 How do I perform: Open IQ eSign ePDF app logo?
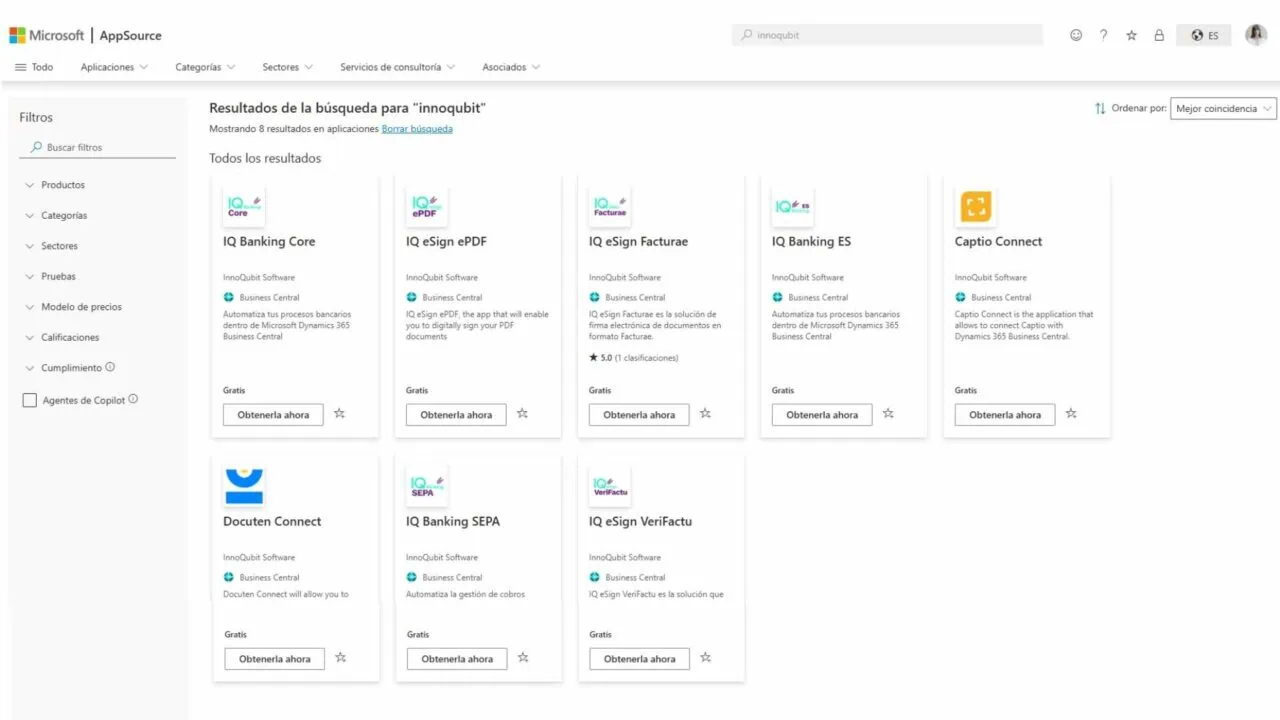click(x=426, y=207)
